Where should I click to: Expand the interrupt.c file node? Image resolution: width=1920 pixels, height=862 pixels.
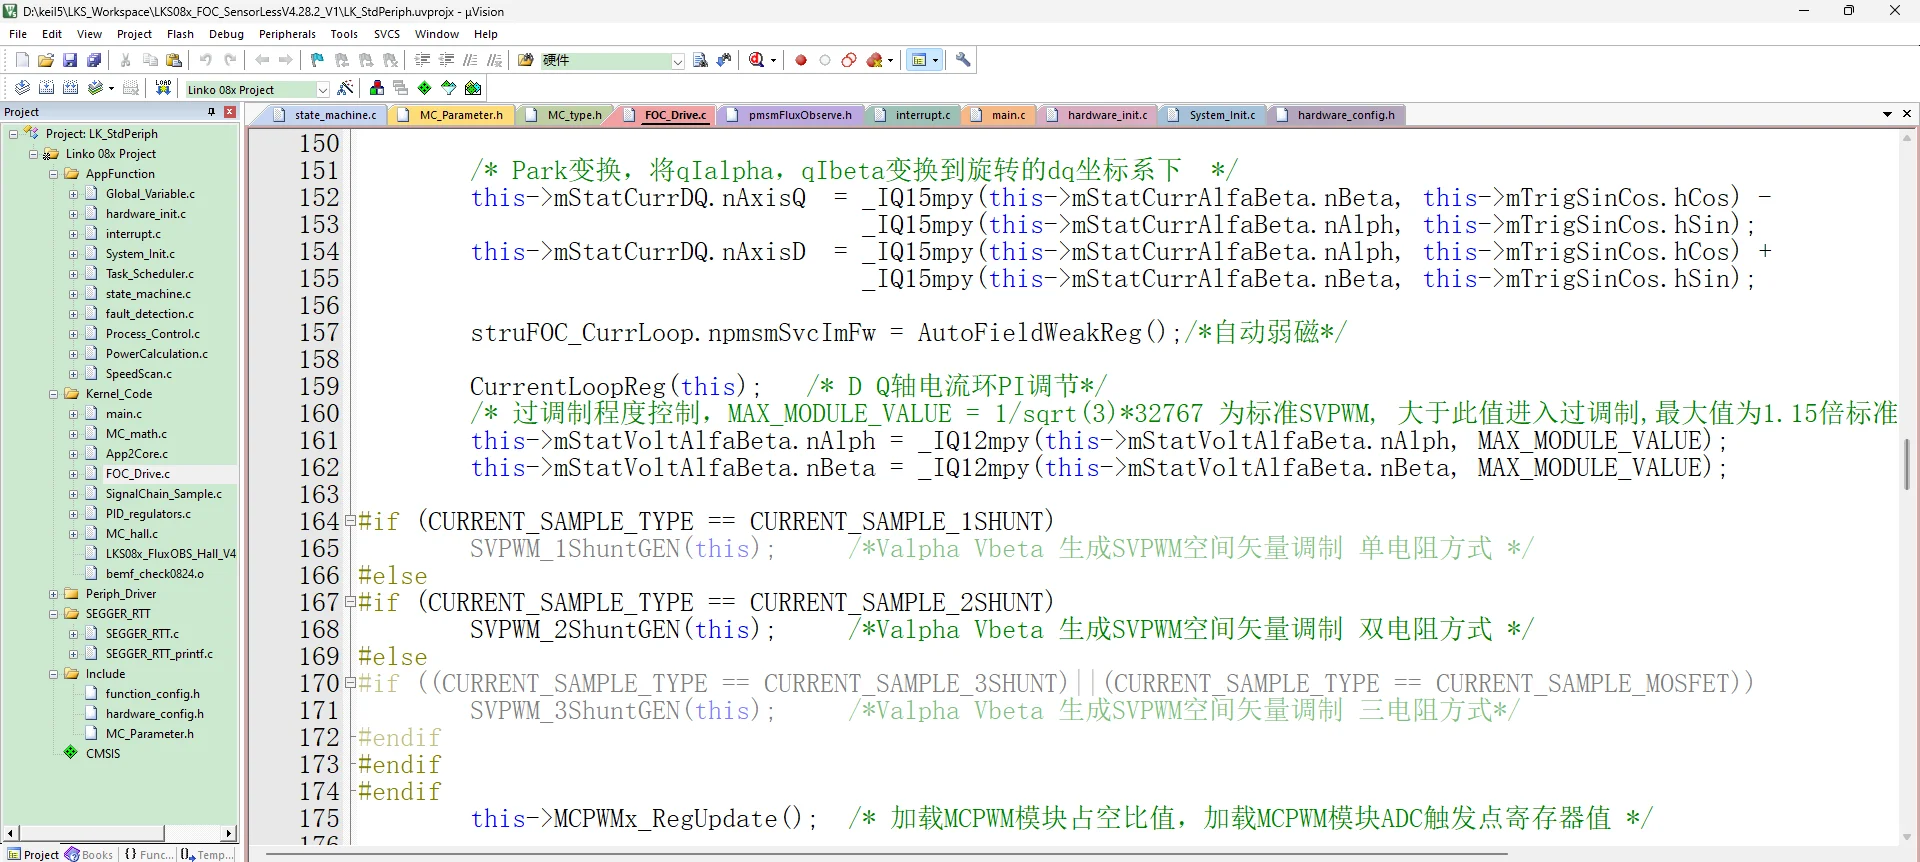(x=74, y=234)
